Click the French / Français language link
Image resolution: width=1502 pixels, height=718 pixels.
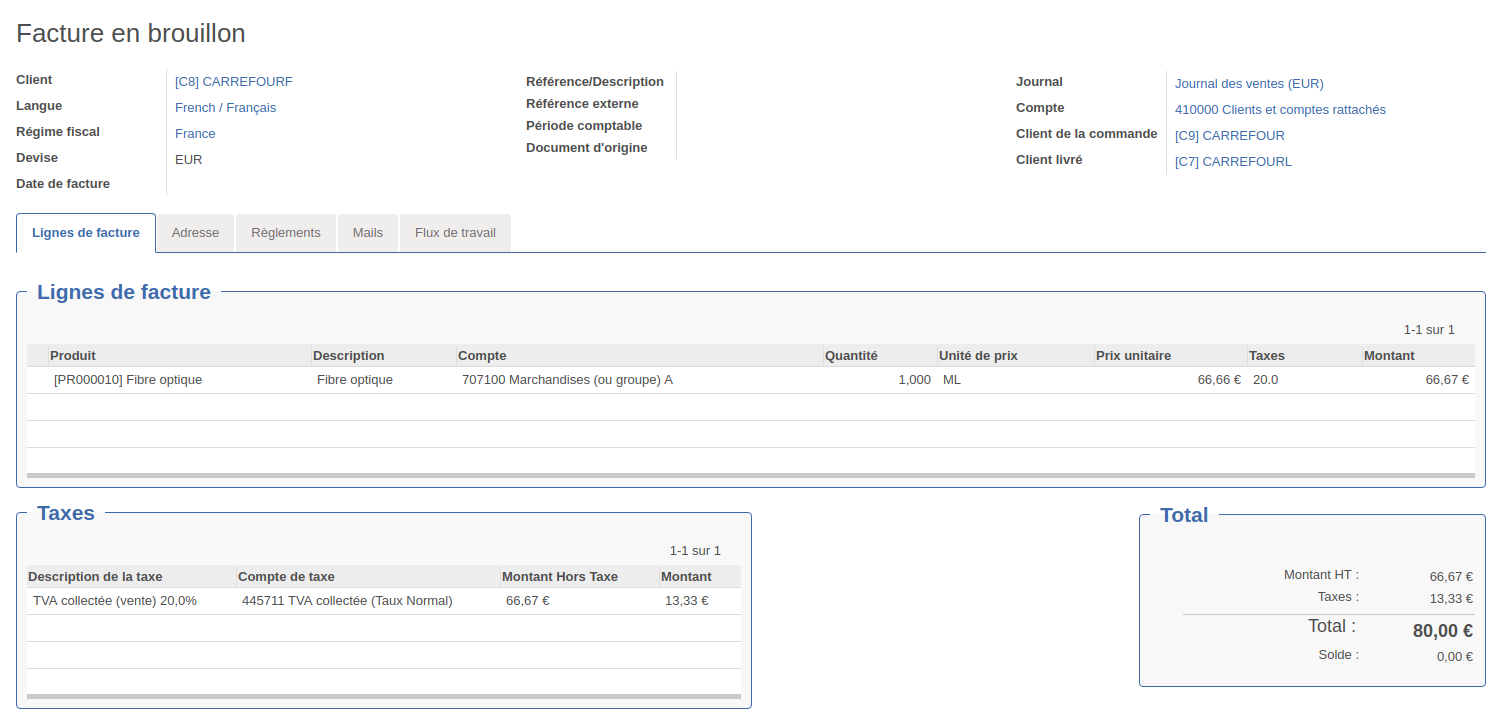point(225,108)
